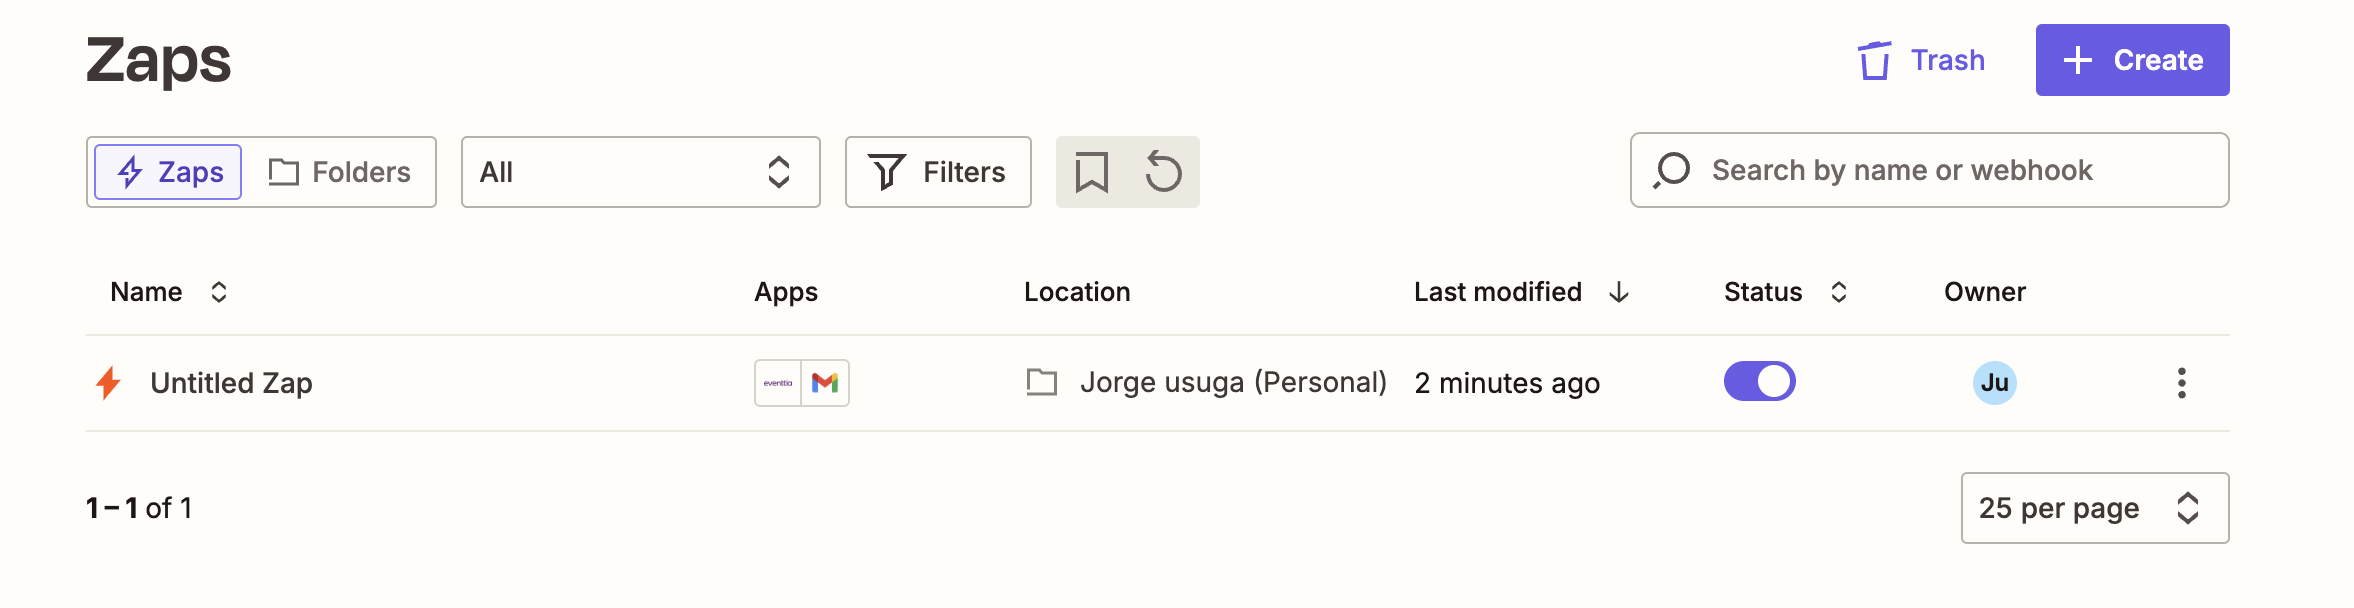Open the Untitled Zap name link
The height and width of the screenshot is (608, 2354).
pyautogui.click(x=231, y=383)
